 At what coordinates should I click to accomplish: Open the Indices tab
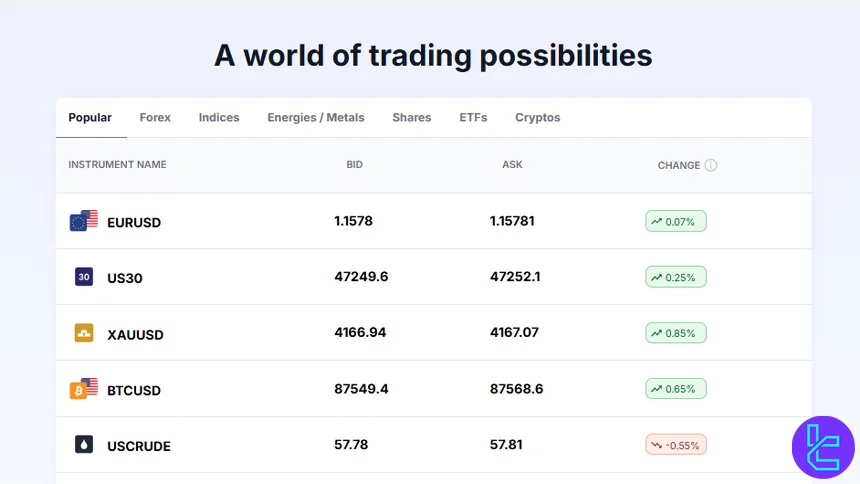coord(219,118)
